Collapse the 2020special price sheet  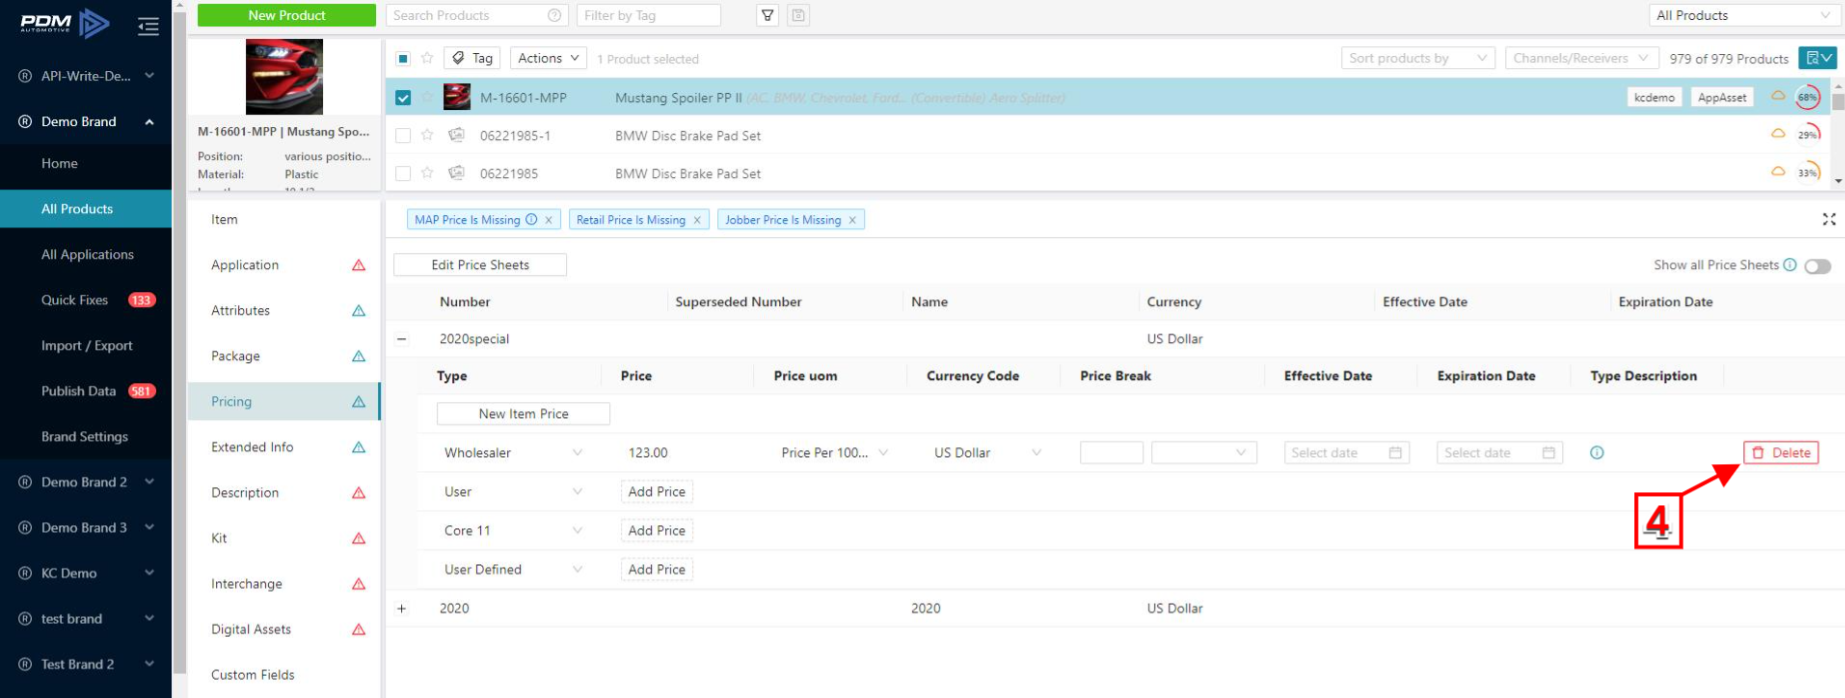click(402, 339)
